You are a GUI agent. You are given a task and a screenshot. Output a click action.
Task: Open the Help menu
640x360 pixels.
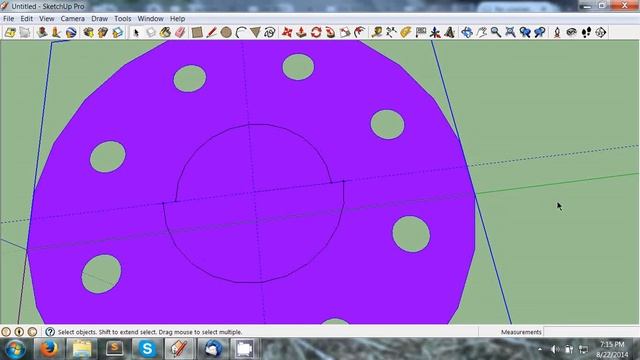(x=177, y=19)
